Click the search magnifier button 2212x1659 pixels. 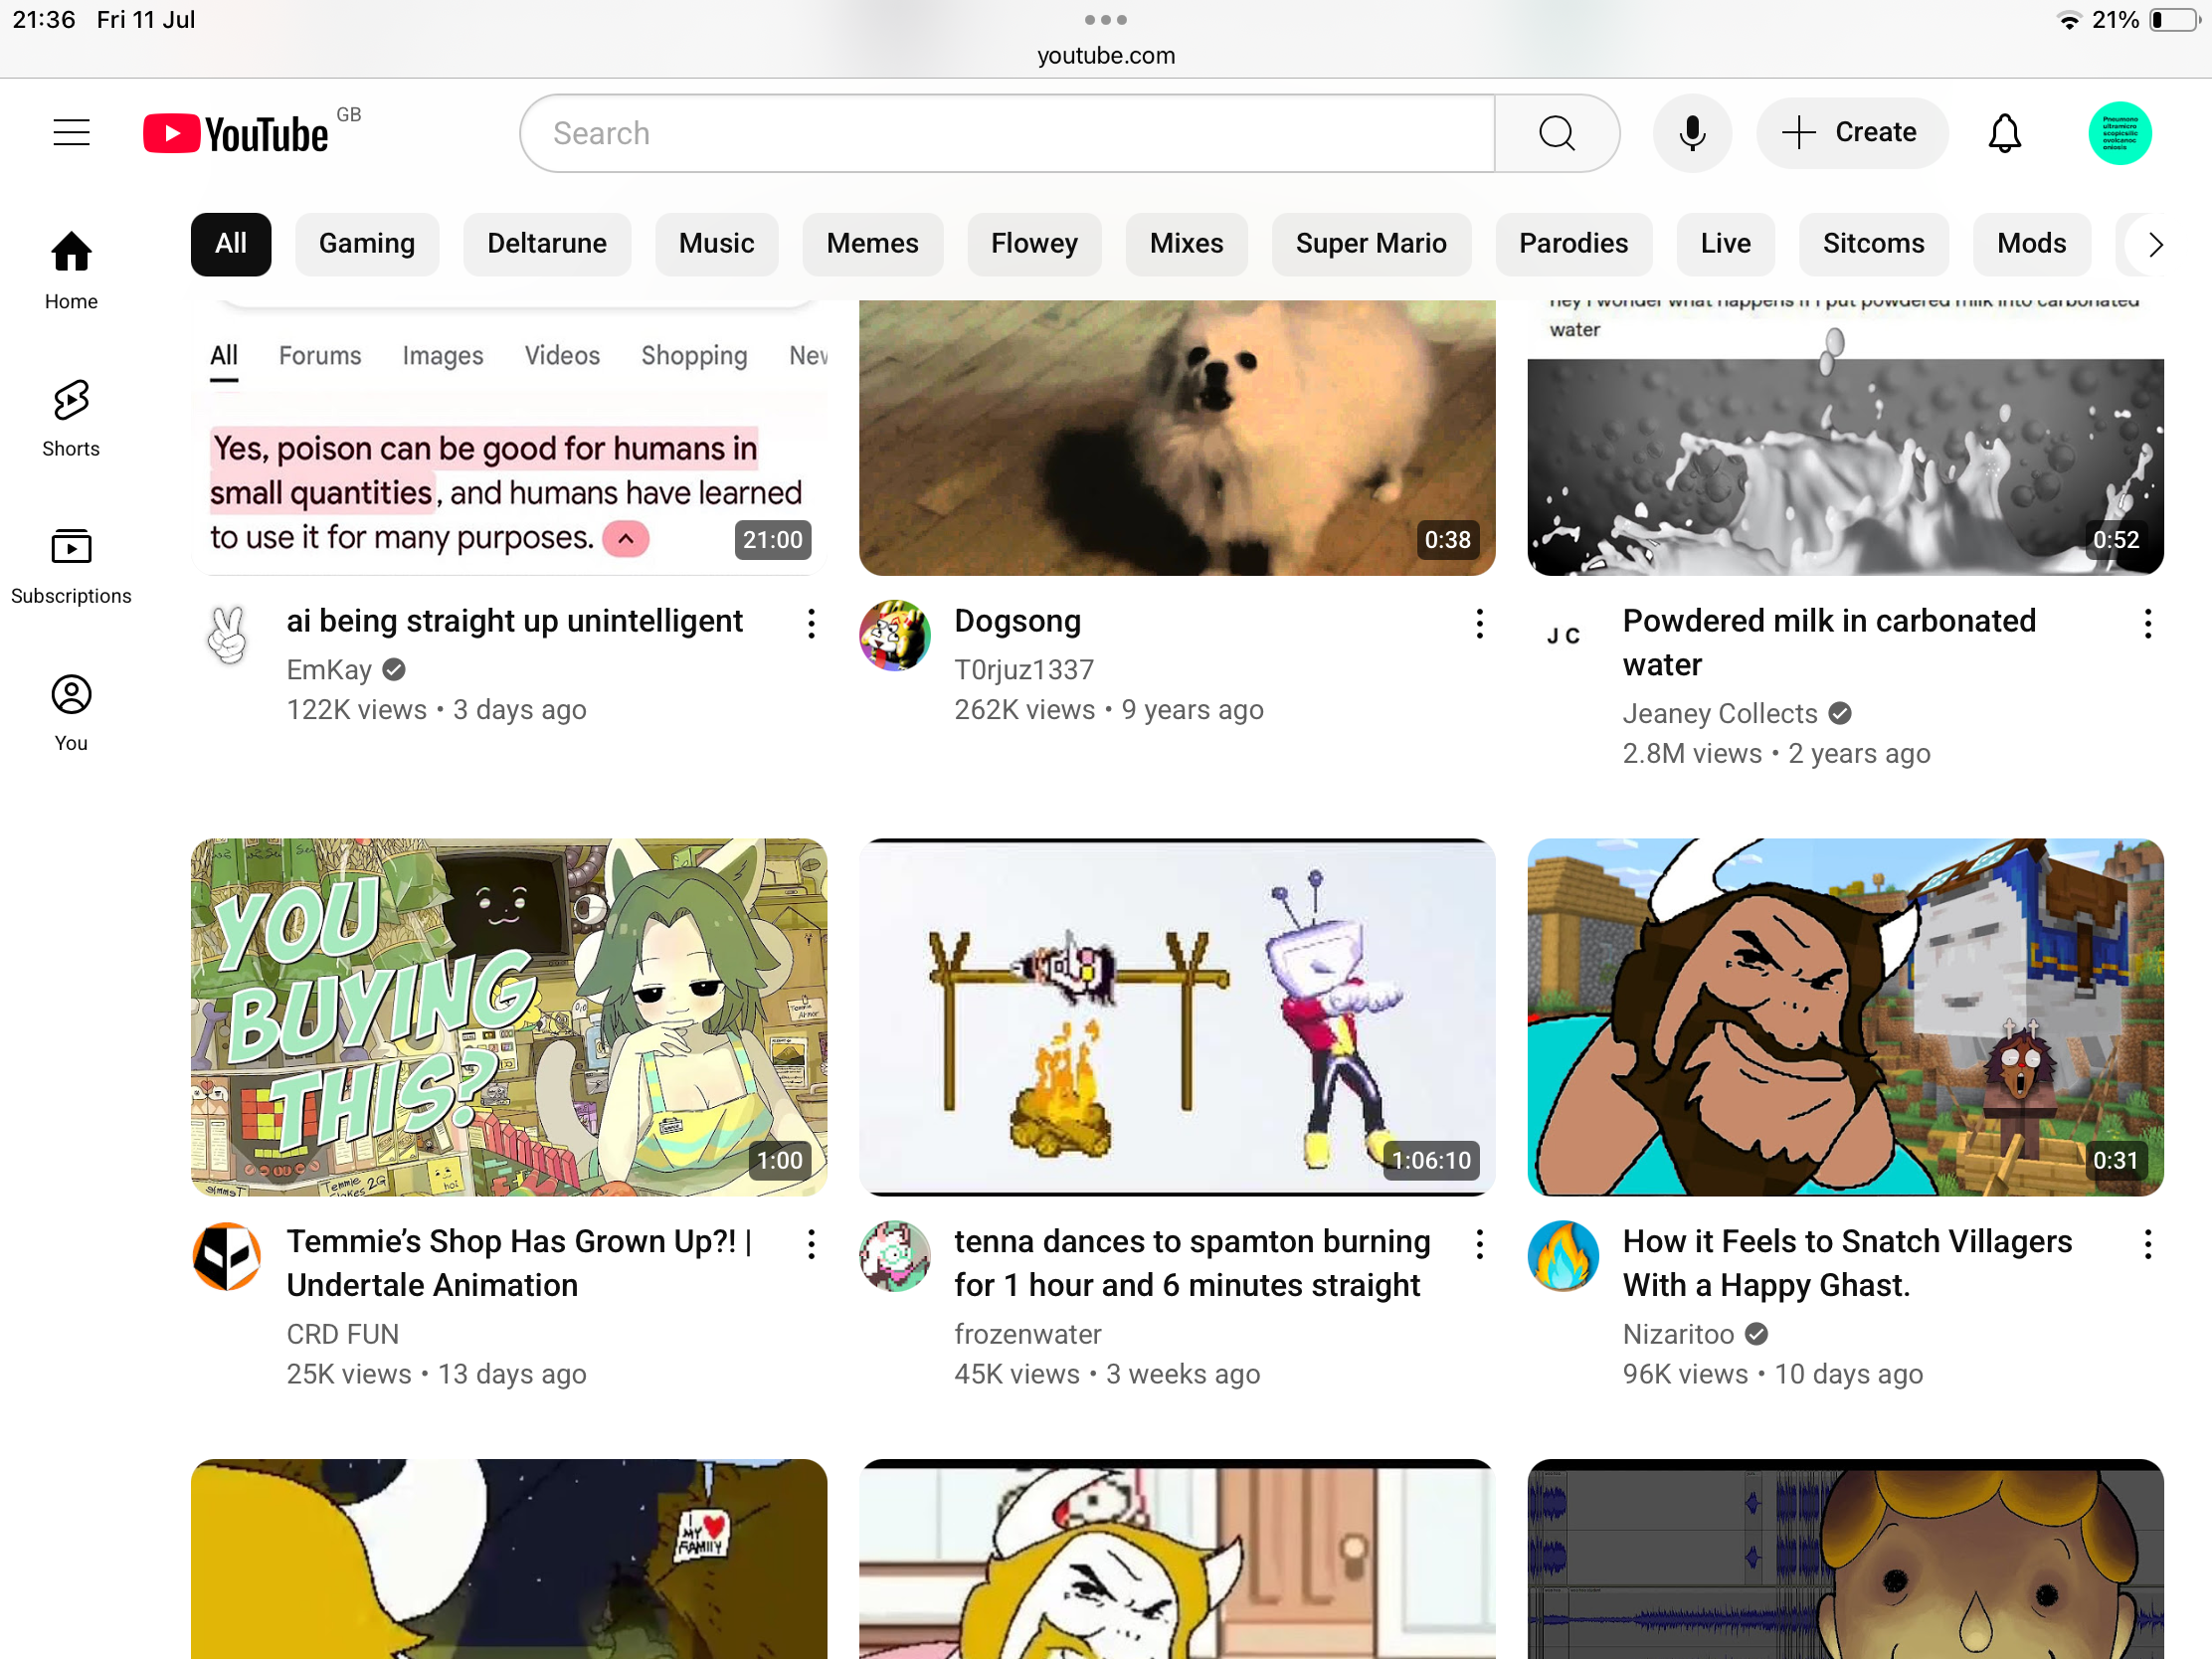click(x=1556, y=133)
